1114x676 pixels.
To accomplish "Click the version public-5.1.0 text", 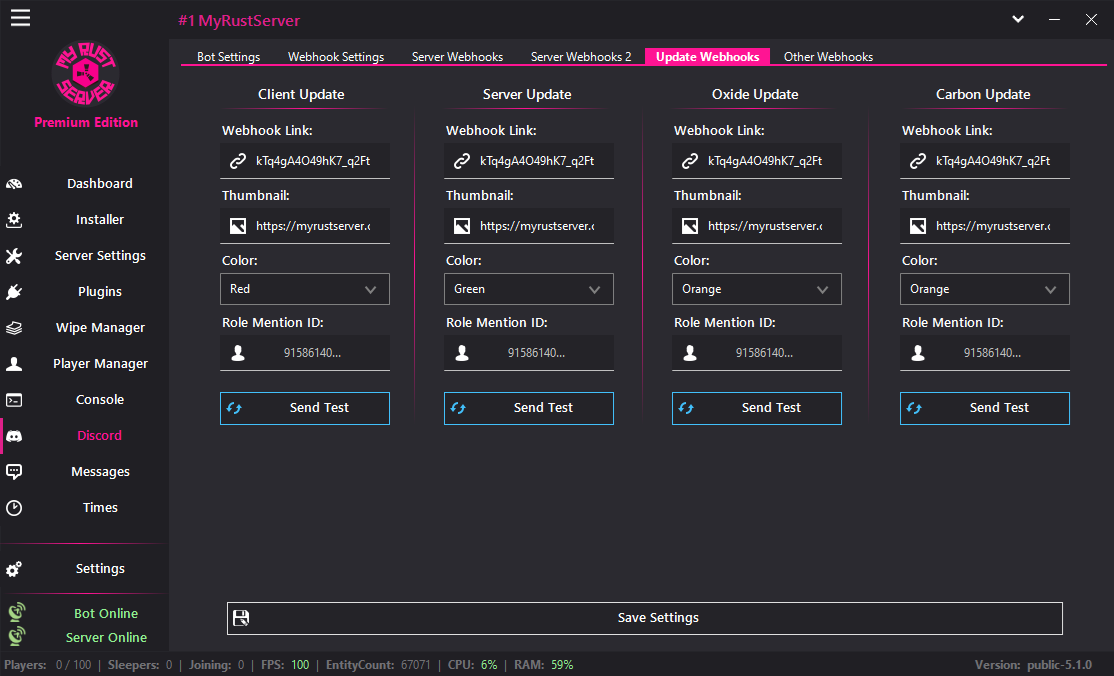I will (1033, 665).
